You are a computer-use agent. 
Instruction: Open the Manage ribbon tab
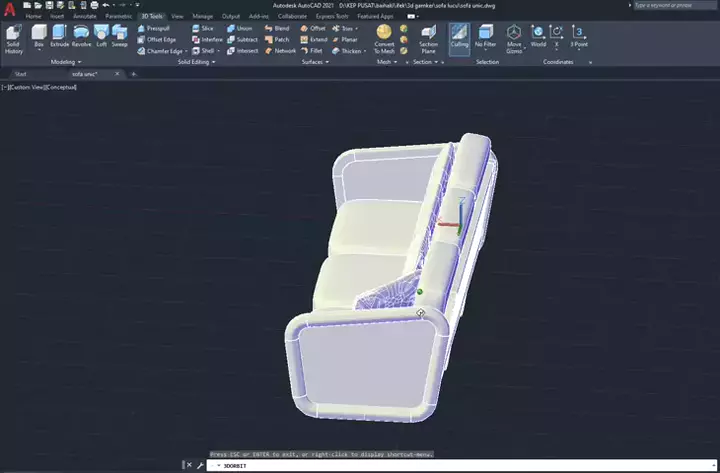click(x=204, y=16)
